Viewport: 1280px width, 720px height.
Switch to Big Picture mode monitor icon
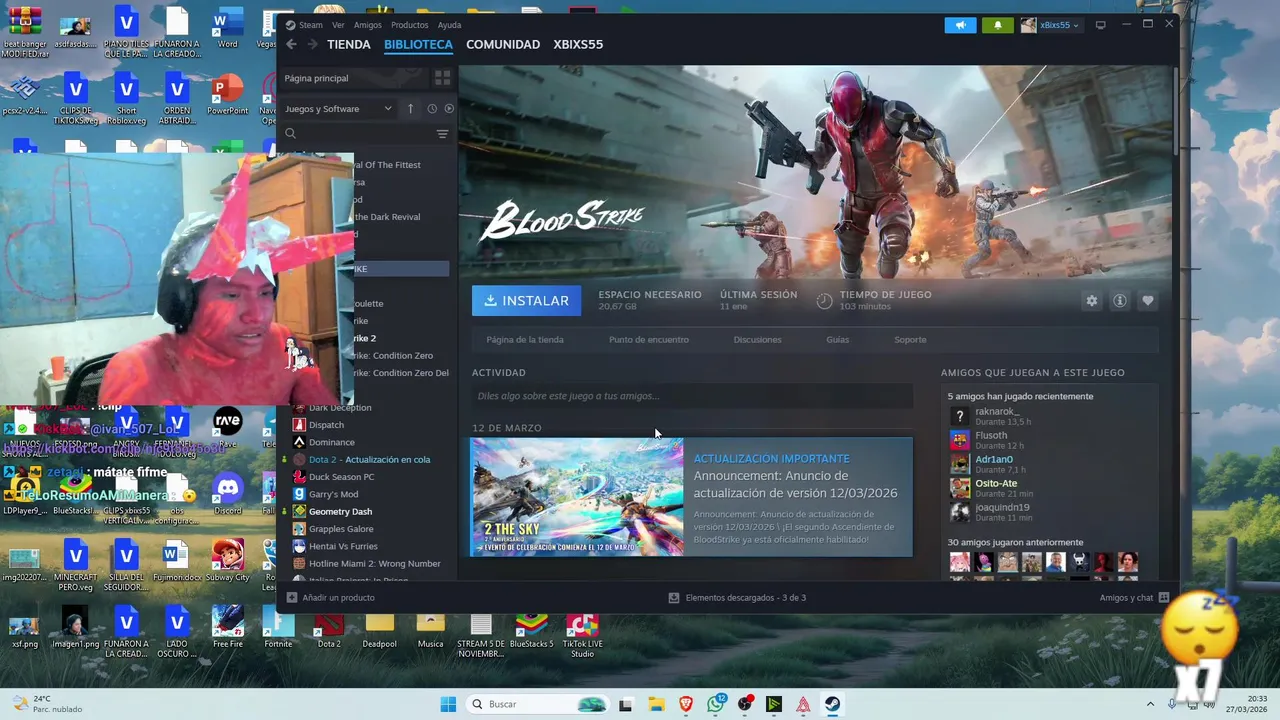(1101, 25)
